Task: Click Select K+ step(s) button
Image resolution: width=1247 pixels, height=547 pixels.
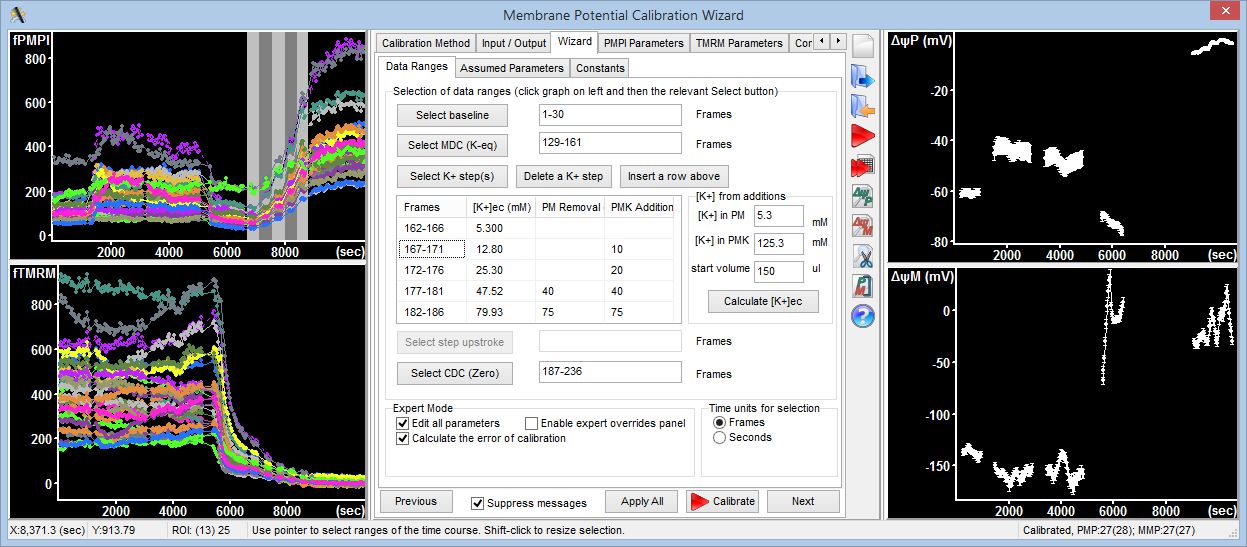Action: [x=453, y=176]
